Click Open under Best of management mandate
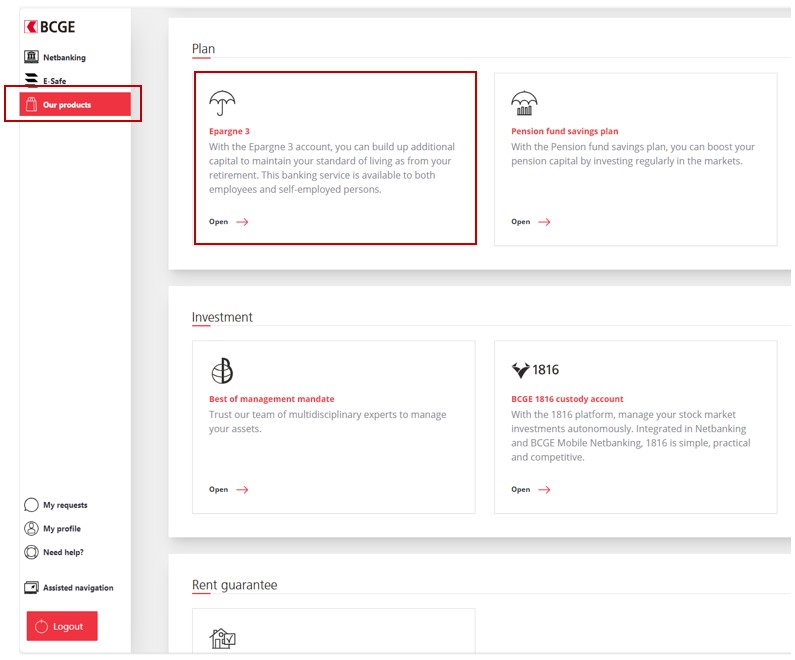Image resolution: width=795 pixels, height=660 pixels. coord(219,489)
